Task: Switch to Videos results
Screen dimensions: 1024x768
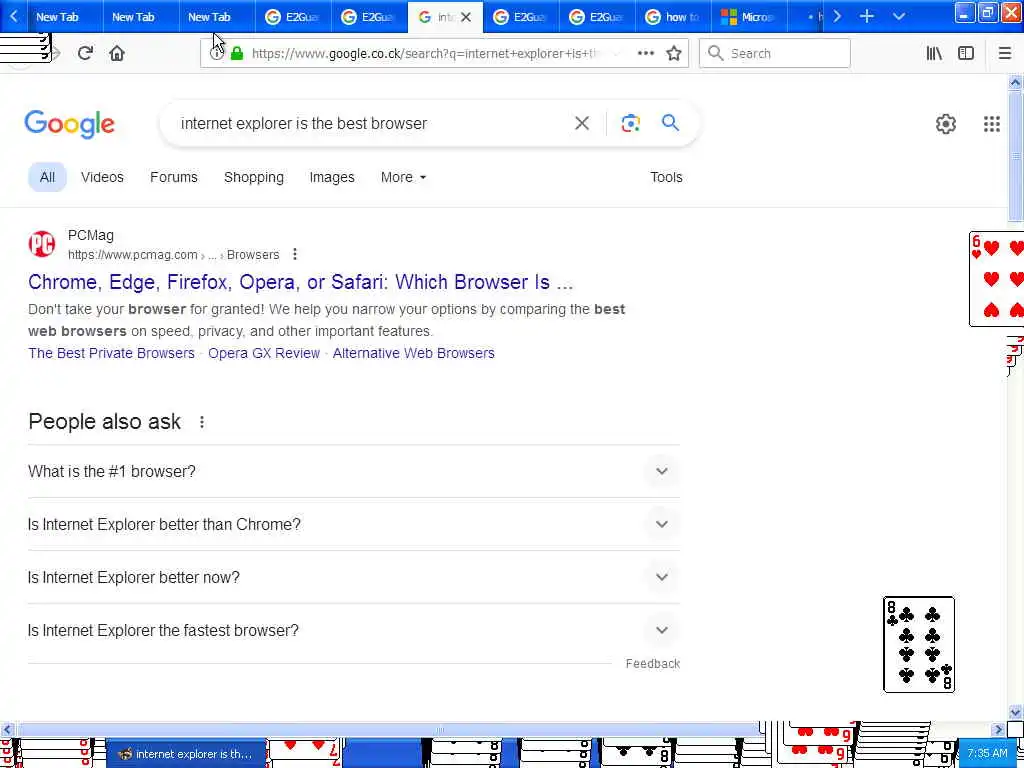Action: (x=102, y=177)
